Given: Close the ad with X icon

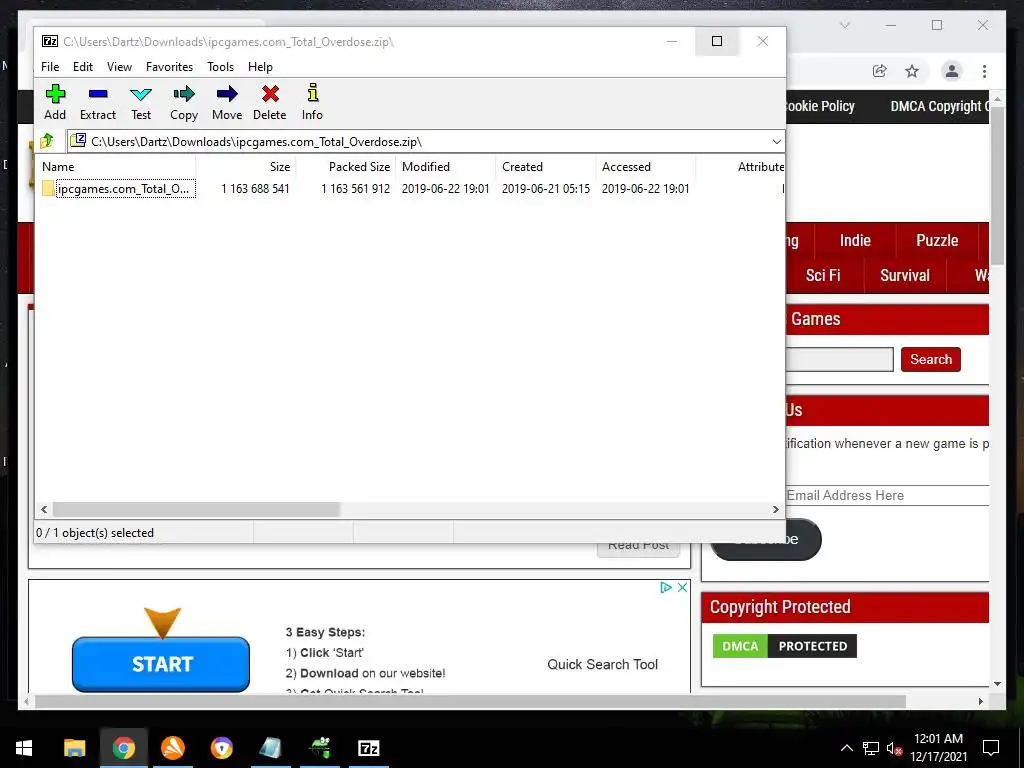Looking at the screenshot, I should [682, 587].
